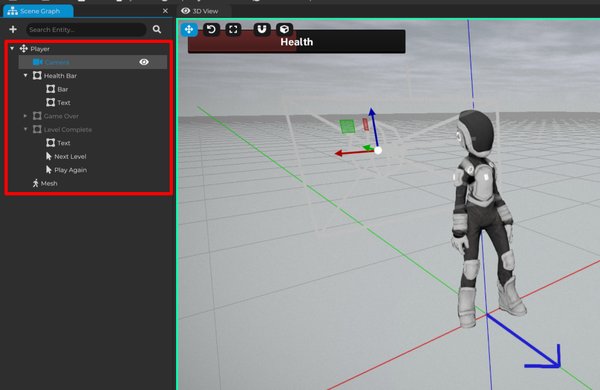Click the Health Bar element icon

(37, 75)
